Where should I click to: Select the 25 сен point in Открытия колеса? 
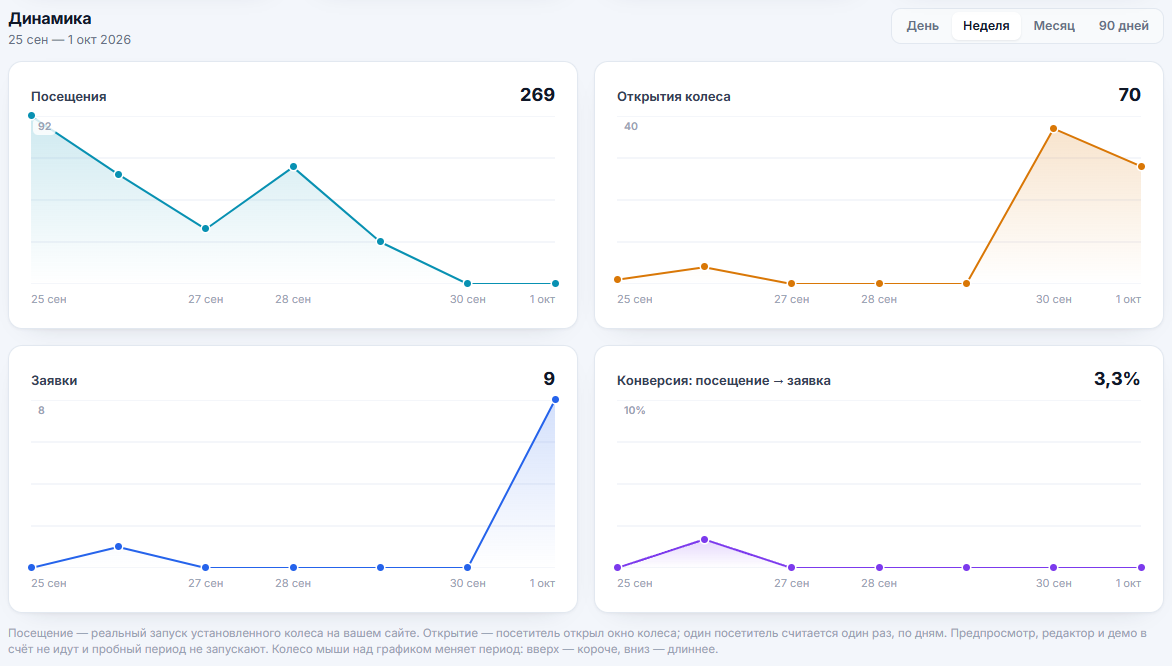coord(617,280)
